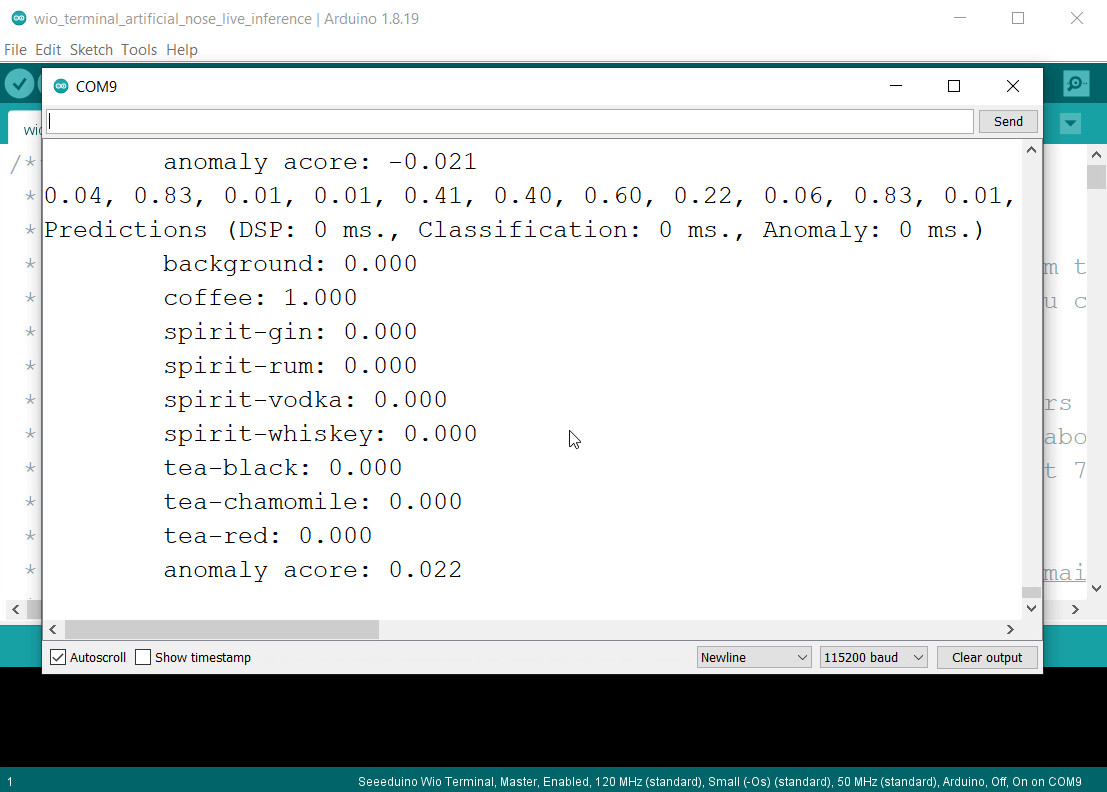Focus the serial message input field
This screenshot has height=792, width=1107.
pyautogui.click(x=509, y=121)
